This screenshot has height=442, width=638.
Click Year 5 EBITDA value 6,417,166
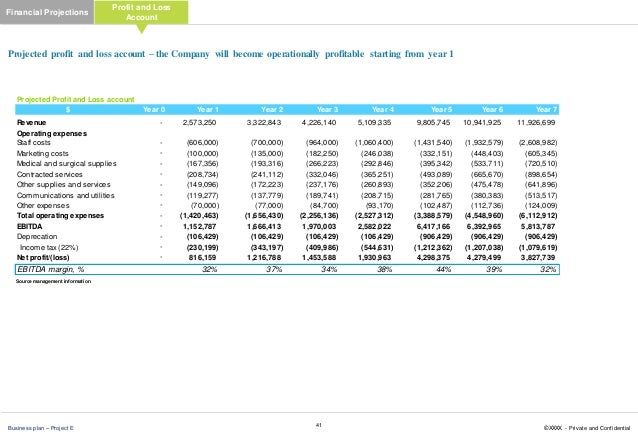coord(433,226)
